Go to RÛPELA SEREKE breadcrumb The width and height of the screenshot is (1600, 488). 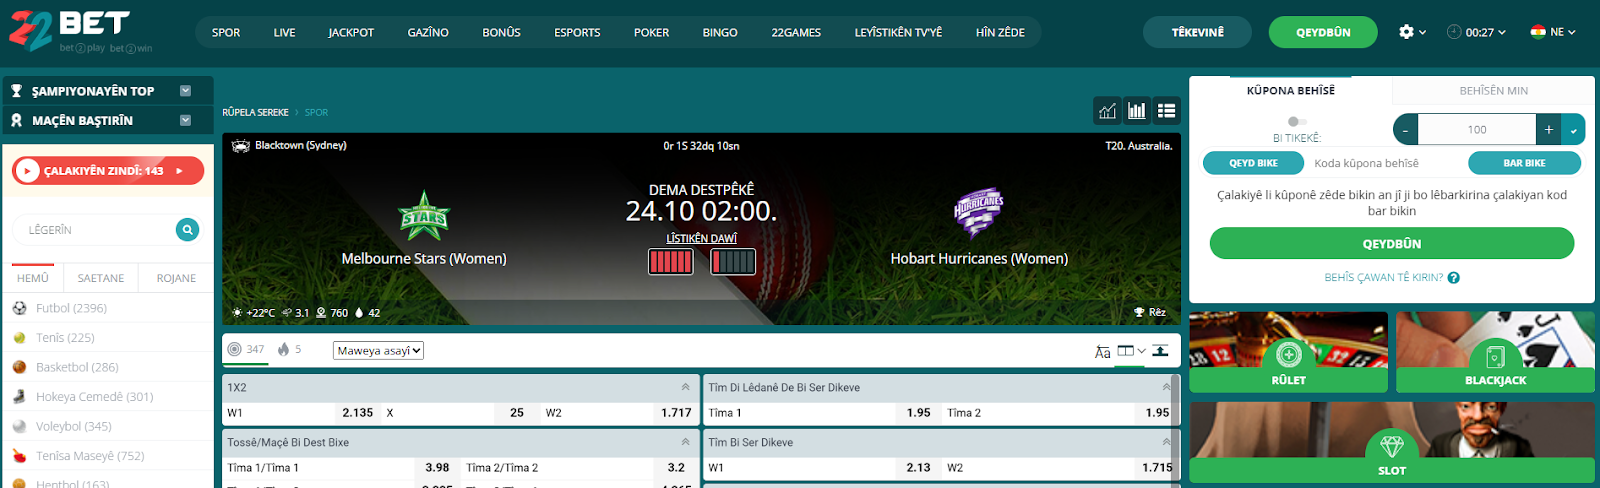tap(255, 112)
